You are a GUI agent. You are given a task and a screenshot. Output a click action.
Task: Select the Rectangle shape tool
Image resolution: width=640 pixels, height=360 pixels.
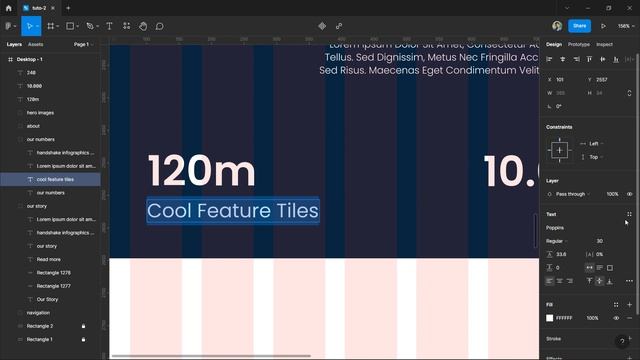coord(70,26)
